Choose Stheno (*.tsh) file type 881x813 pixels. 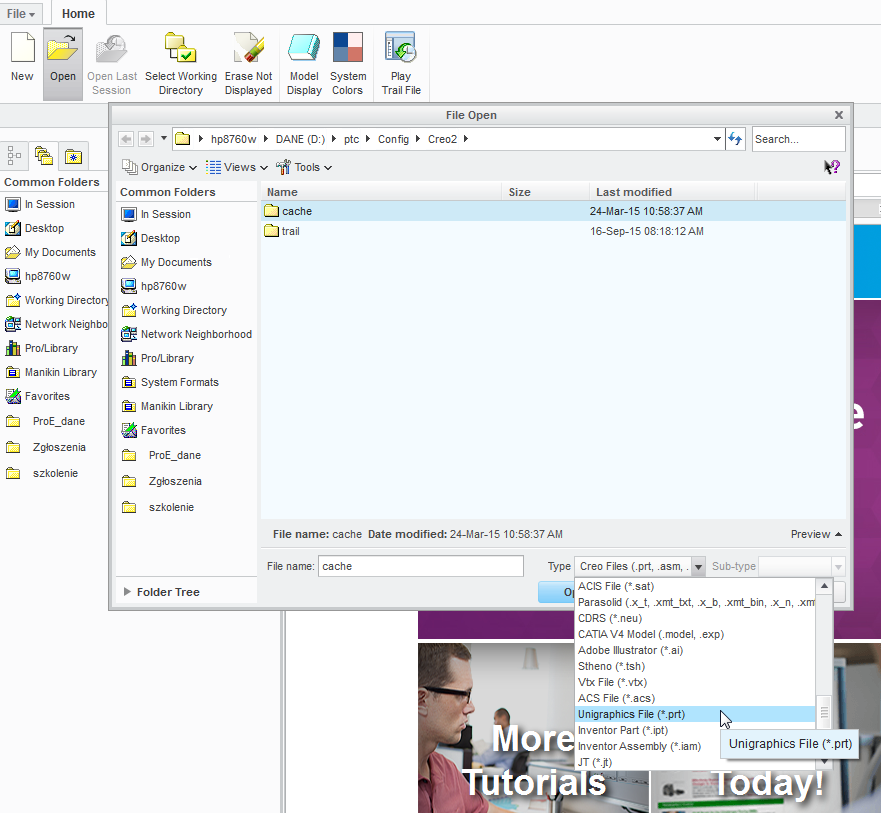click(695, 666)
